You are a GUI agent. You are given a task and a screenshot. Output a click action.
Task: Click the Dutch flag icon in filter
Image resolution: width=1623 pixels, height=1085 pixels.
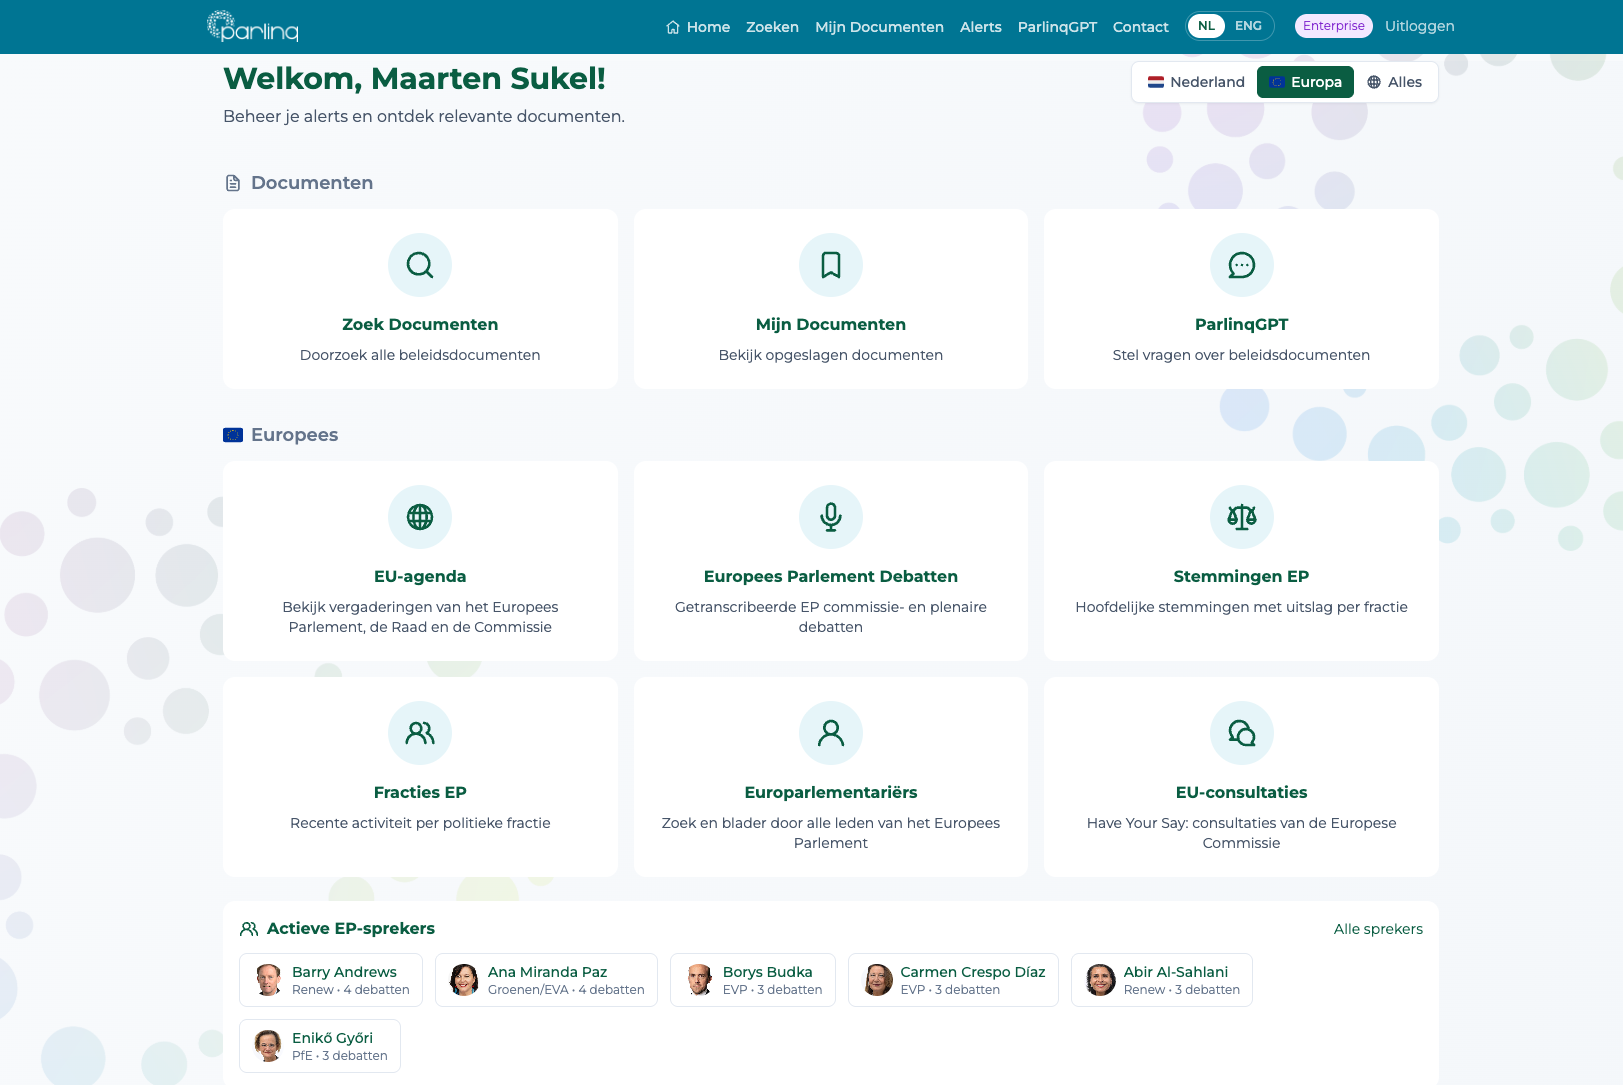[x=1156, y=82]
